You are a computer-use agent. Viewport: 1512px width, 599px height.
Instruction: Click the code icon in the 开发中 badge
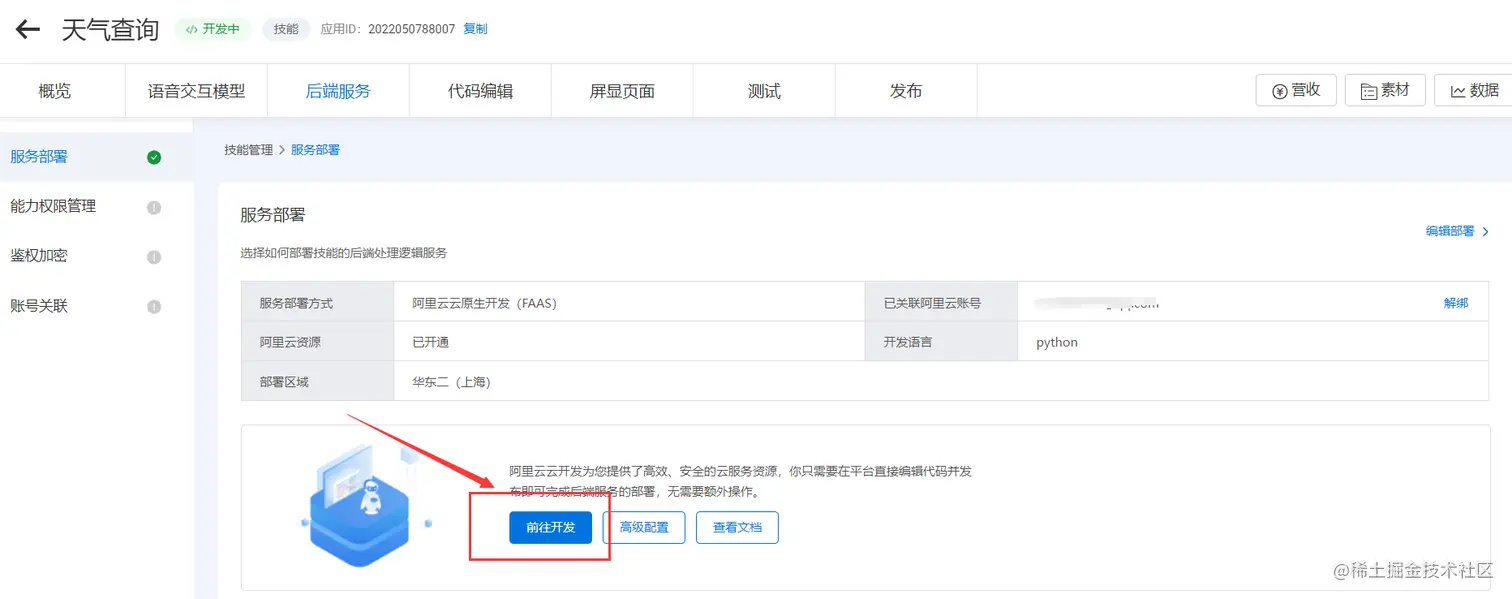(x=190, y=29)
